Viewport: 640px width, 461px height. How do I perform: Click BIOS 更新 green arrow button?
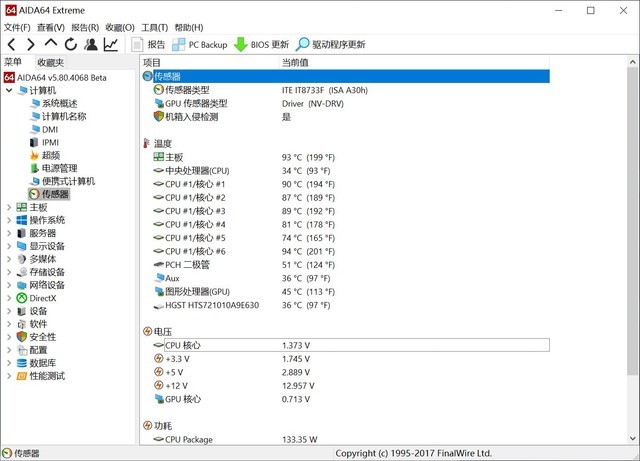[261, 45]
